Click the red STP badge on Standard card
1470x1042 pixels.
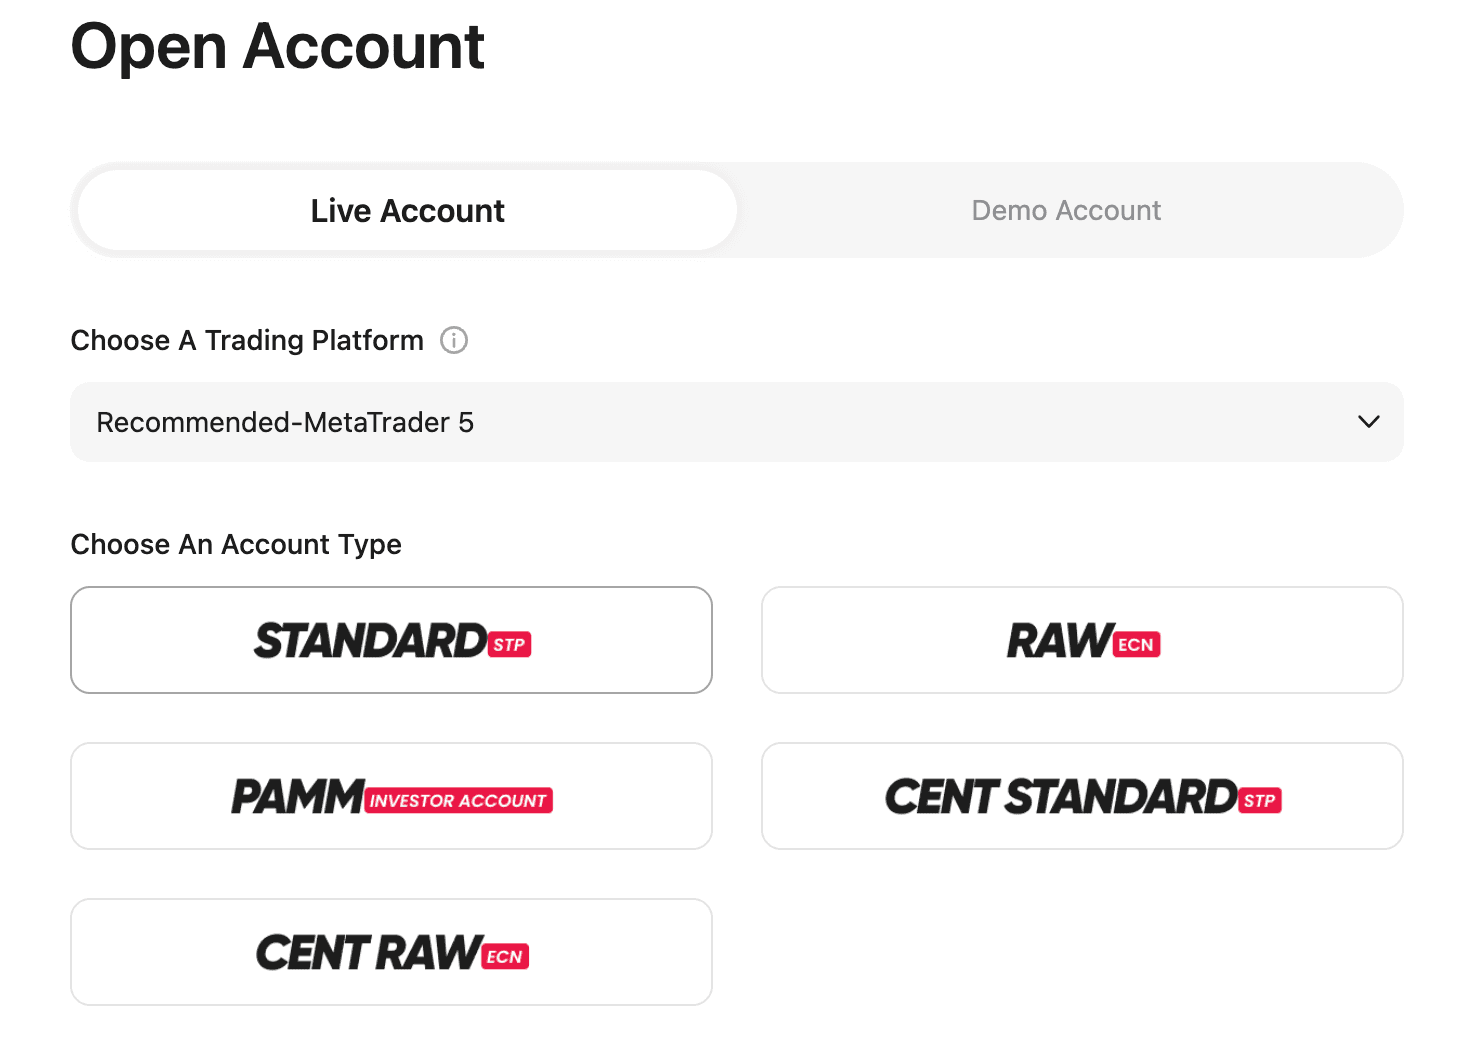[x=511, y=644]
